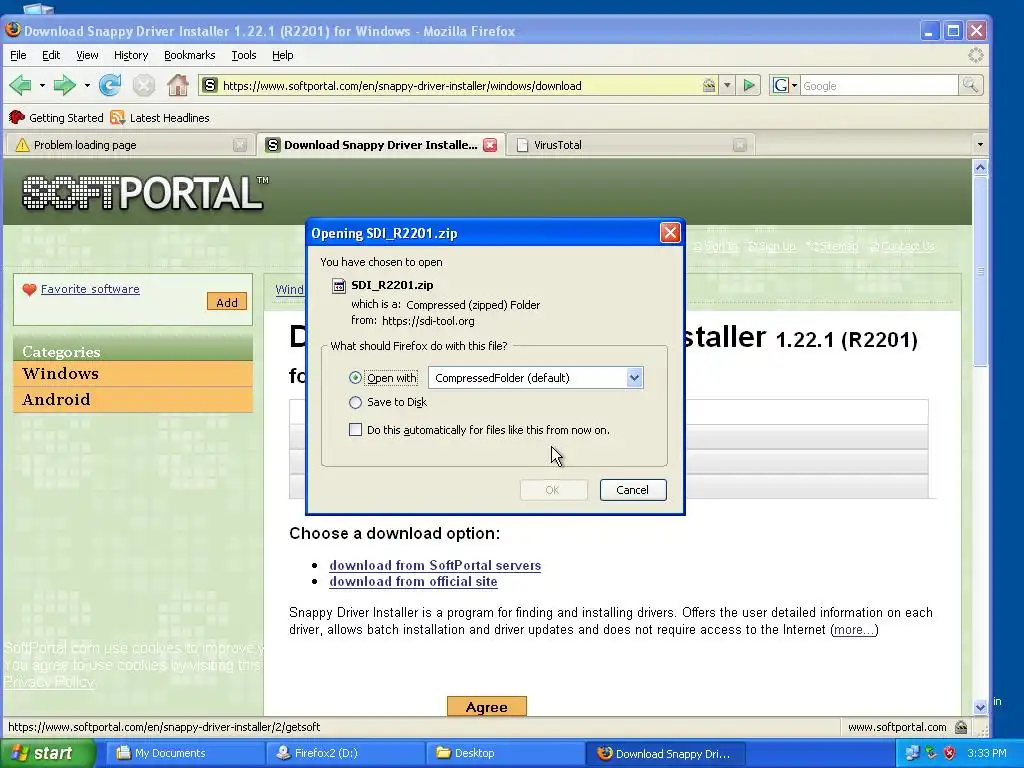This screenshot has width=1024, height=768.
Task: Click the green Go arrow beside address bar
Action: tap(749, 86)
